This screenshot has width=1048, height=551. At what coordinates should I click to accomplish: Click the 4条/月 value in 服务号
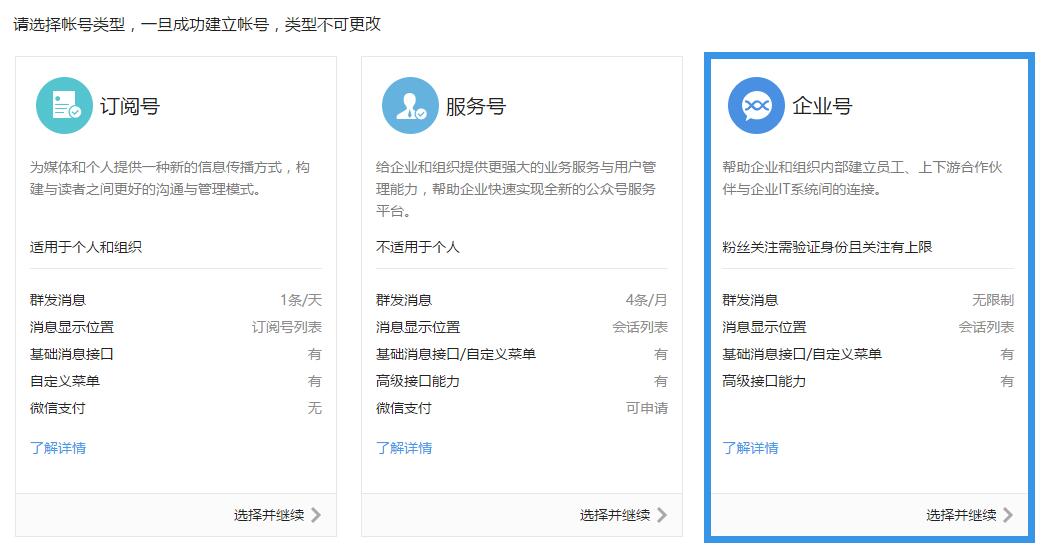click(646, 300)
